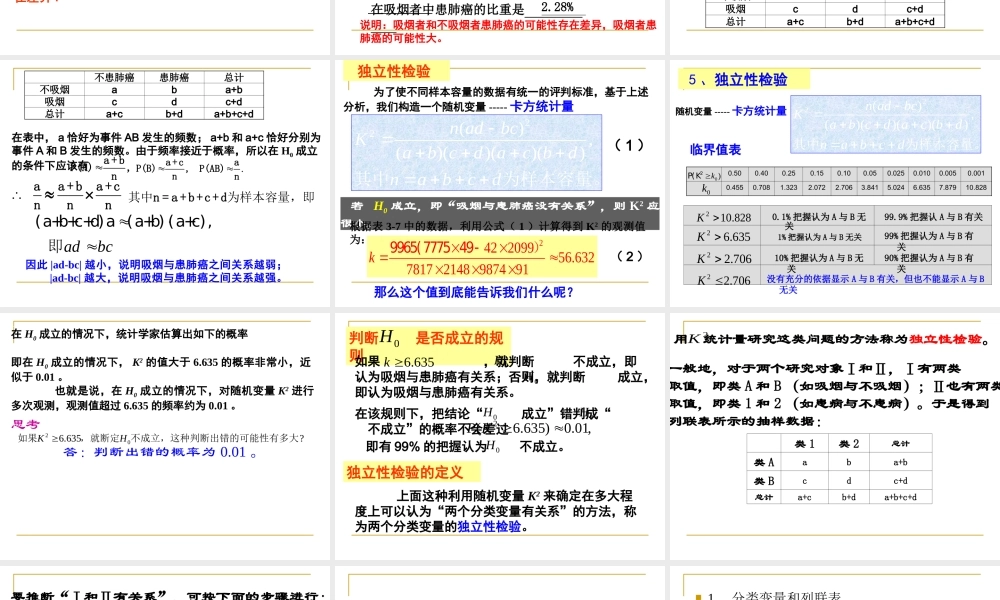Open the slide titled 5、独立性检验
Viewport: 1000px width, 600px height.
point(835,184)
